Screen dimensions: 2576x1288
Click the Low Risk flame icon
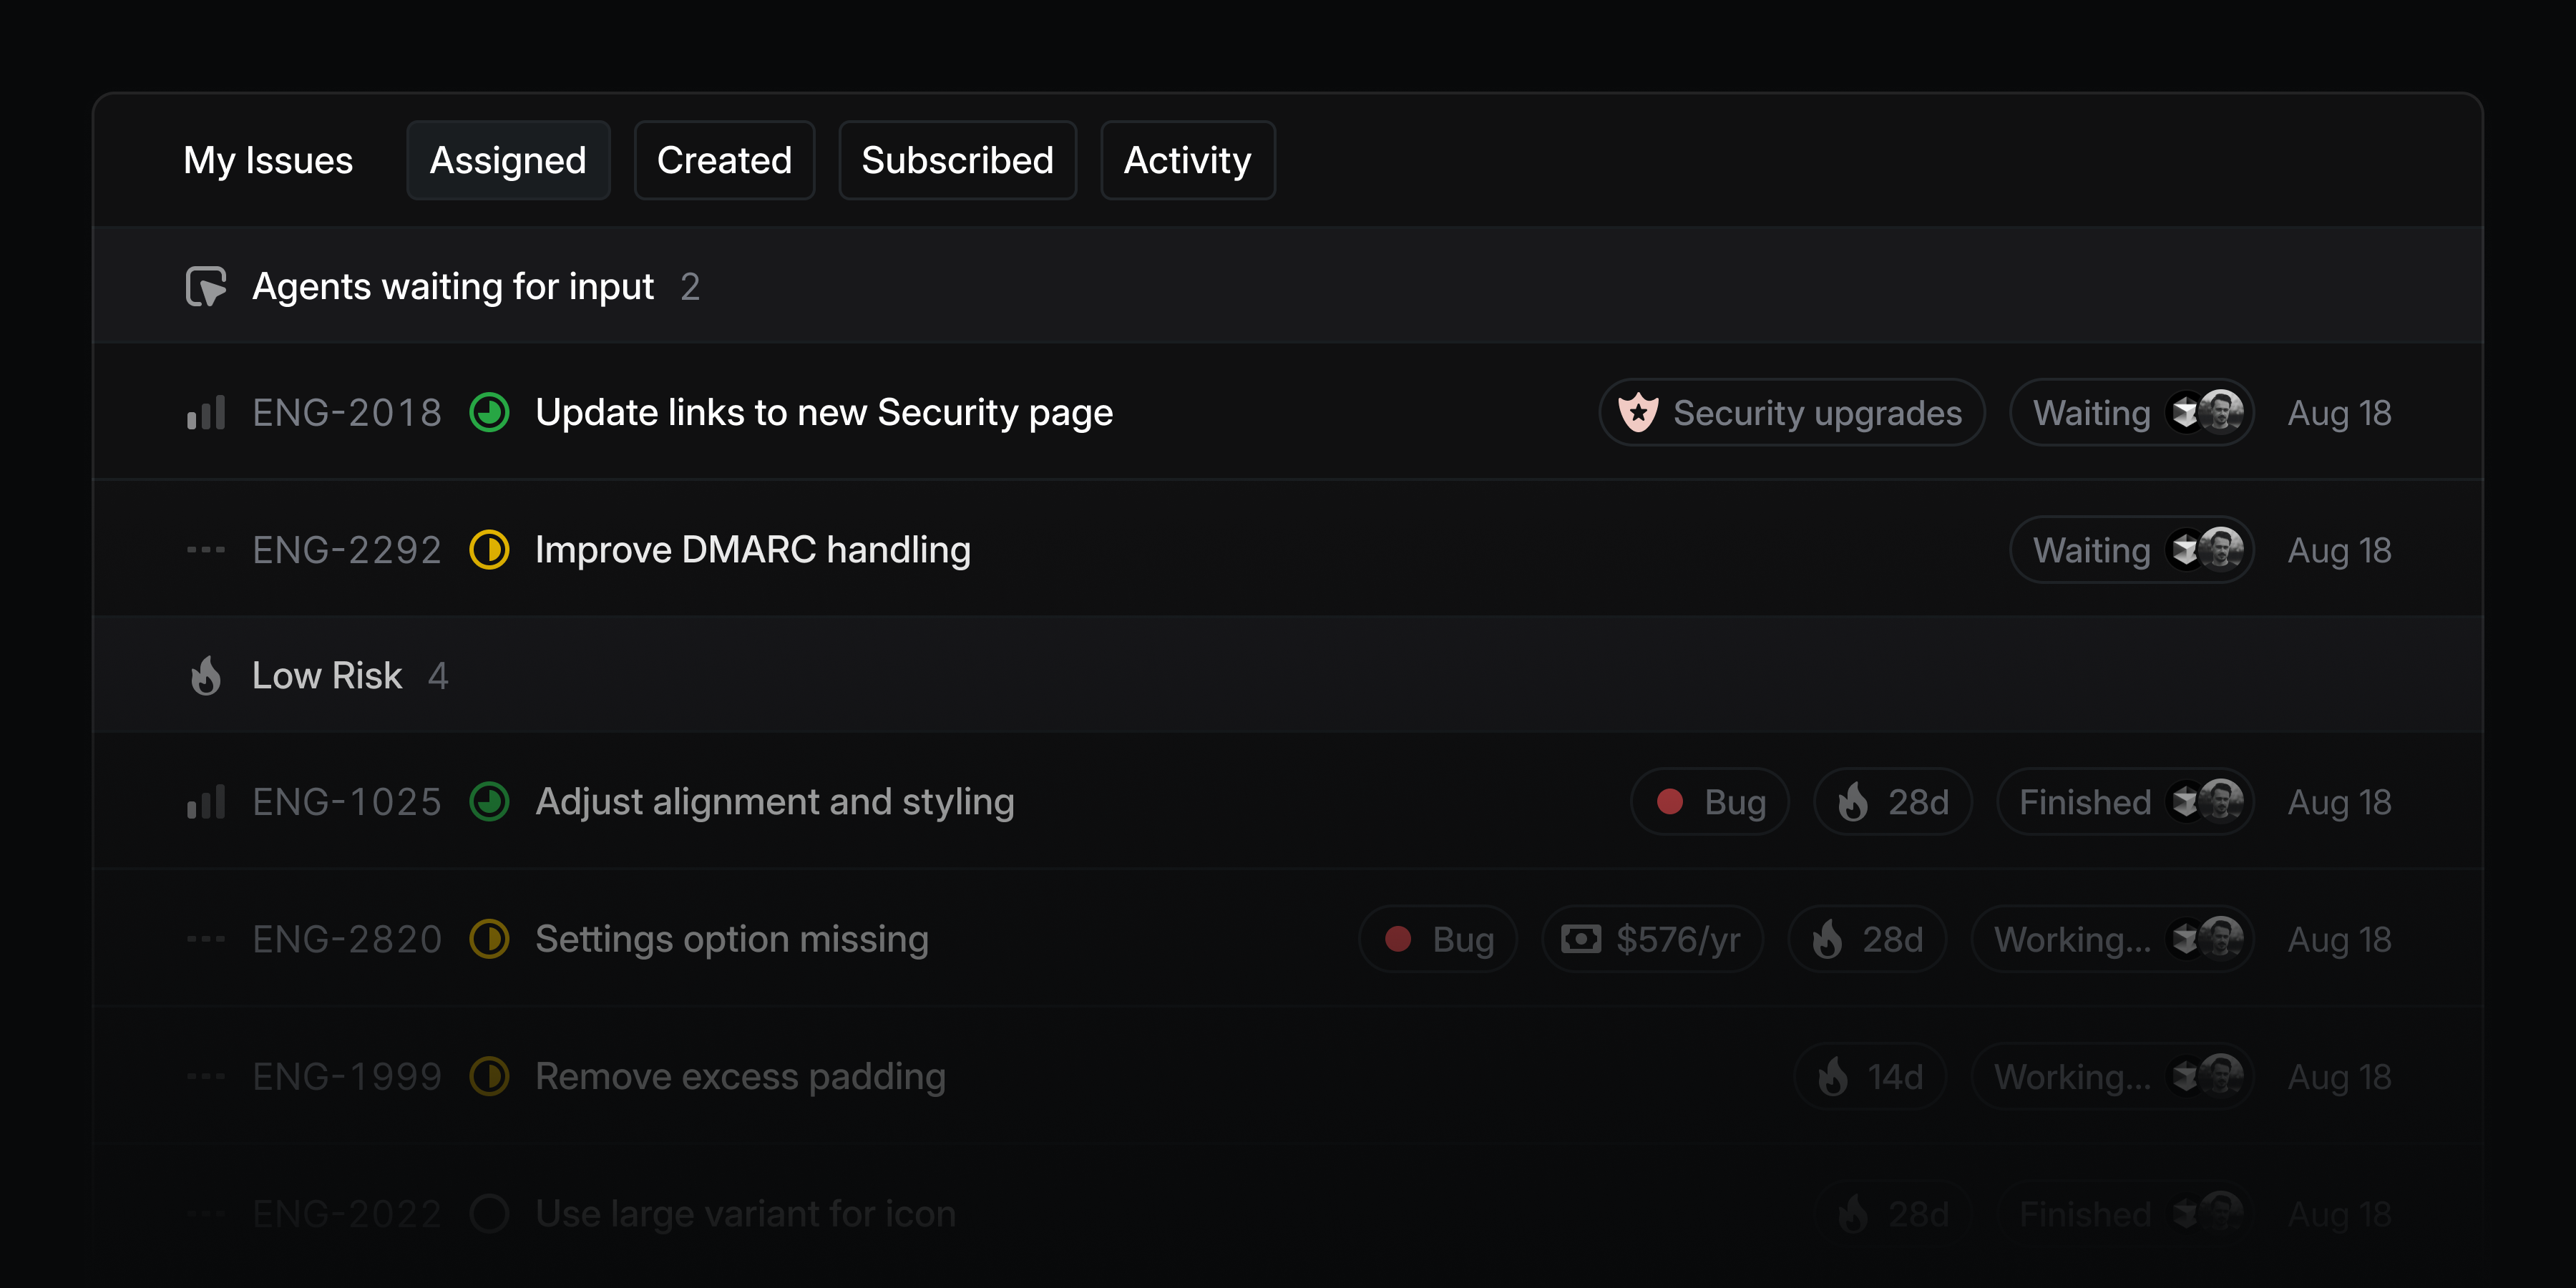tap(206, 676)
